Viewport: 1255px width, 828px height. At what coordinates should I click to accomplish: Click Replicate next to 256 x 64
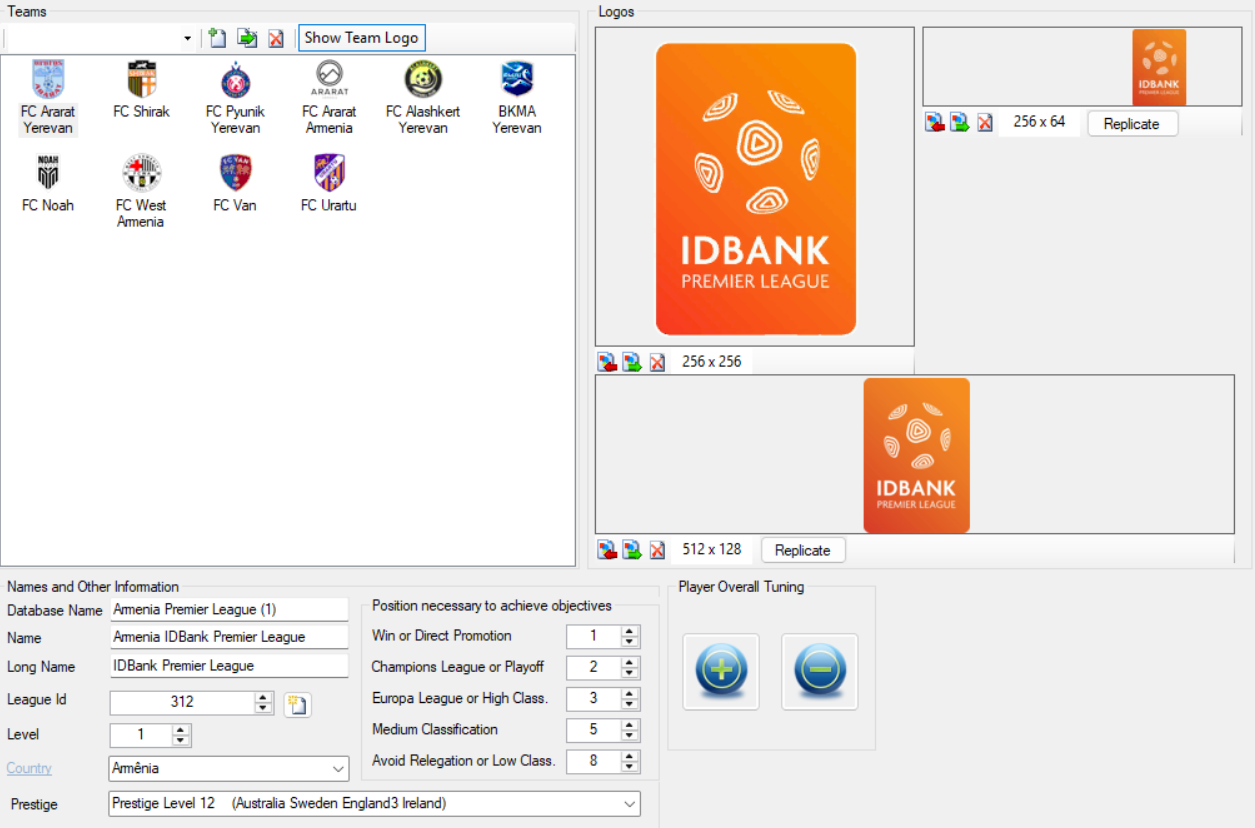(x=1132, y=124)
